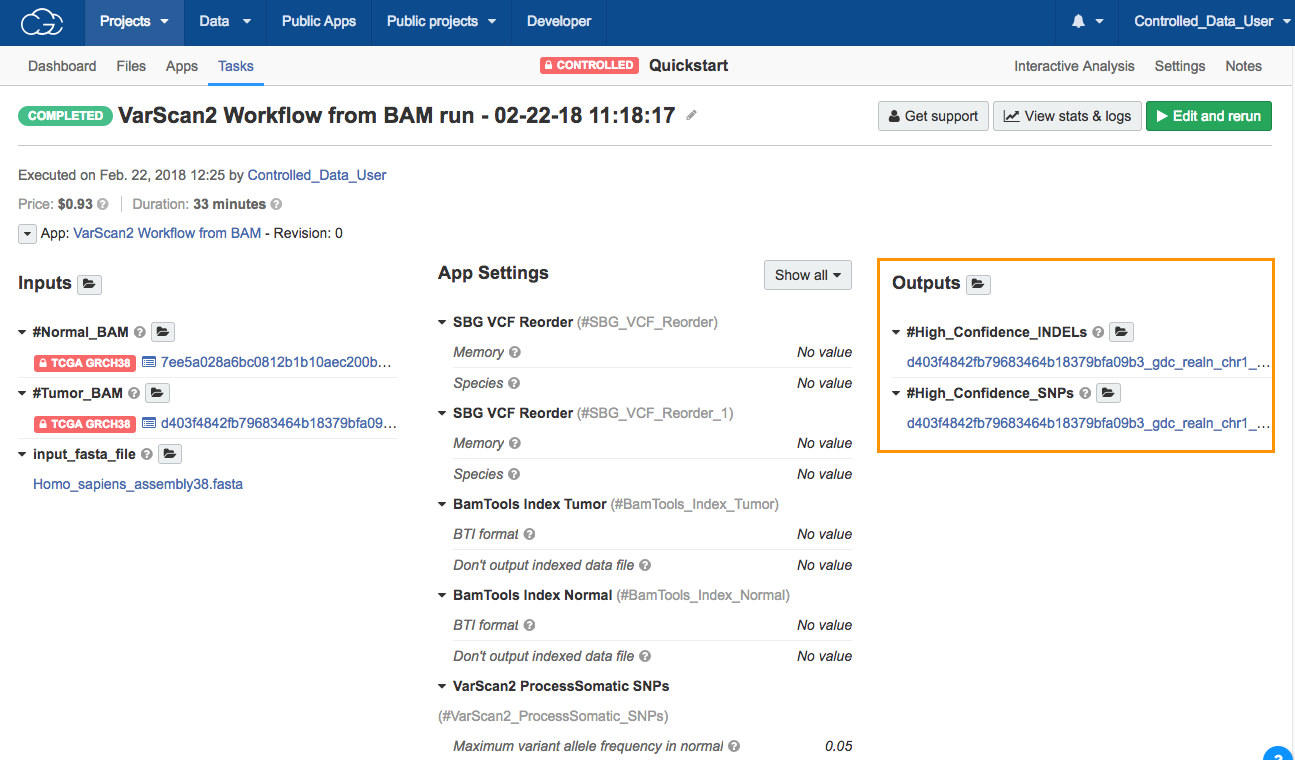This screenshot has height=760, width=1295.
Task: Collapse the #Normal_BAM input section
Action: click(23, 332)
